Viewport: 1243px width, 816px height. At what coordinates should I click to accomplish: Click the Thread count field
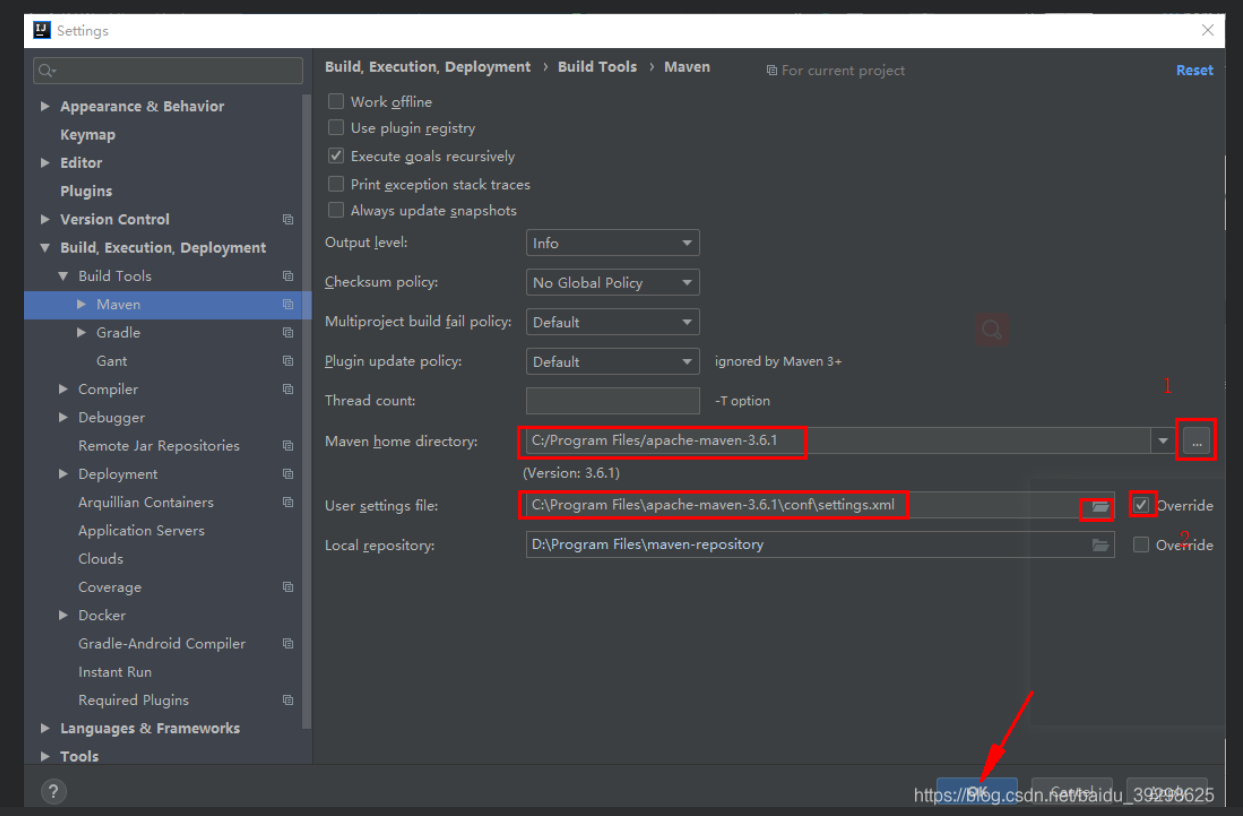coord(613,400)
